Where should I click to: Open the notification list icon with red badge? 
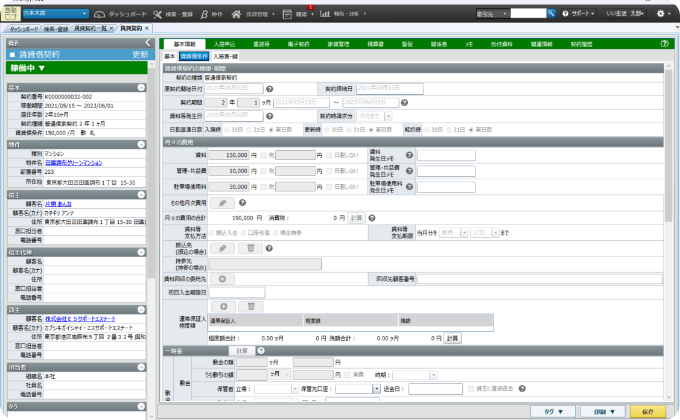coord(287,14)
